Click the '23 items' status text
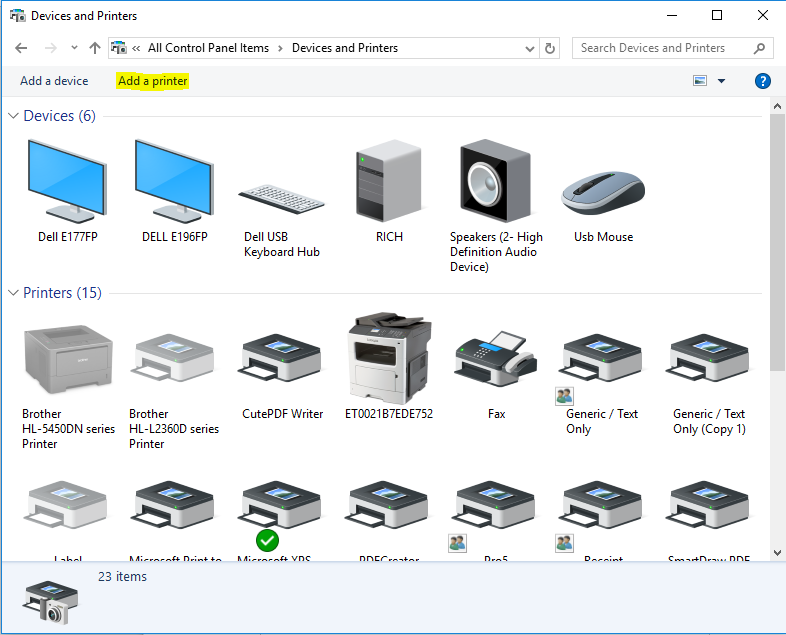Image resolution: width=786 pixels, height=635 pixels. (122, 576)
